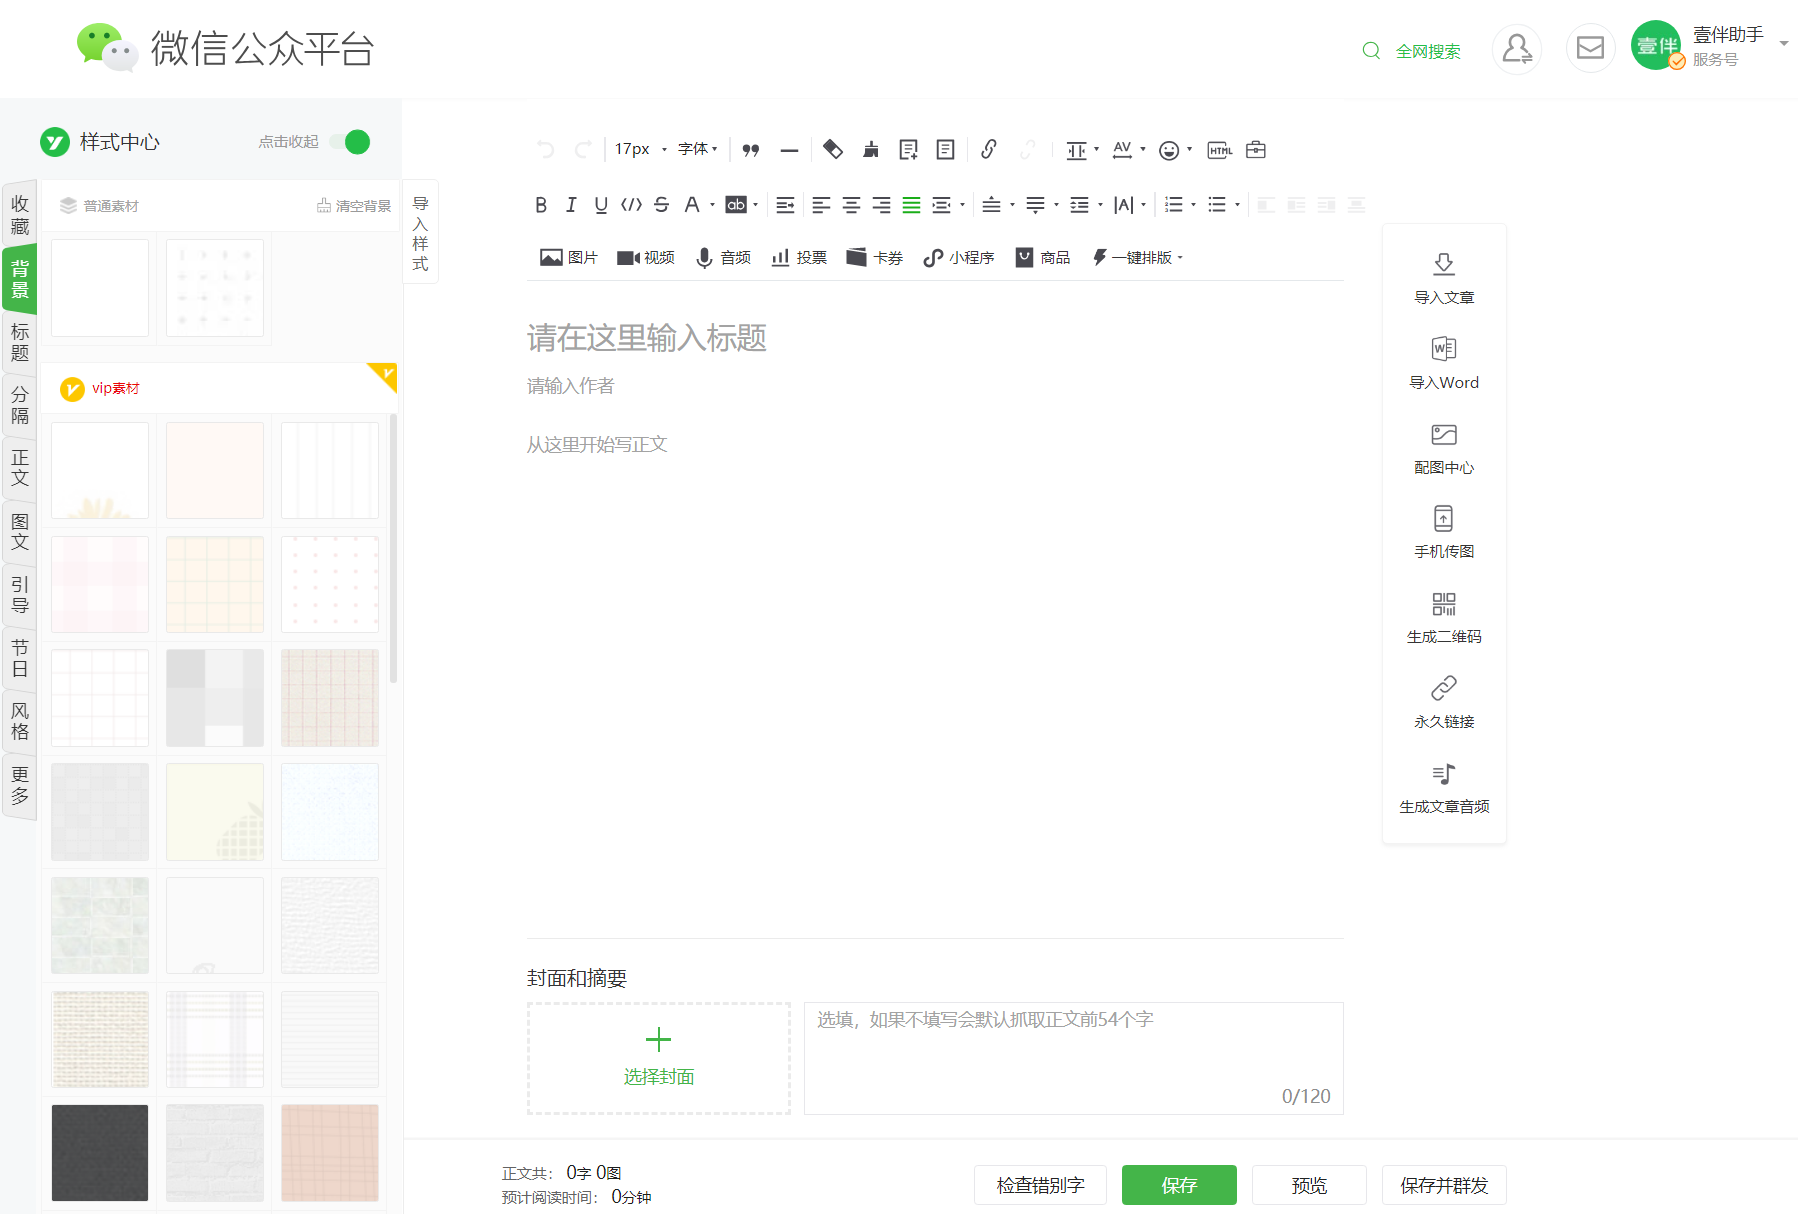Click the 生成二维码 QR code icon

click(1443, 604)
